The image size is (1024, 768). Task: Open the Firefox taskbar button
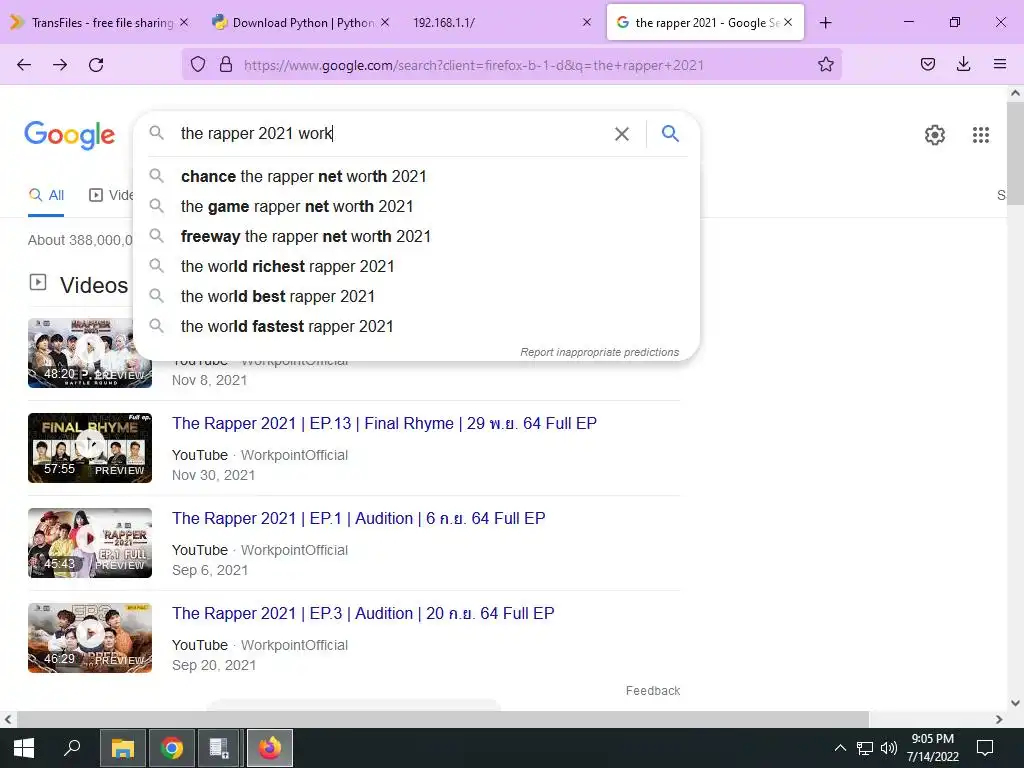pyautogui.click(x=270, y=748)
